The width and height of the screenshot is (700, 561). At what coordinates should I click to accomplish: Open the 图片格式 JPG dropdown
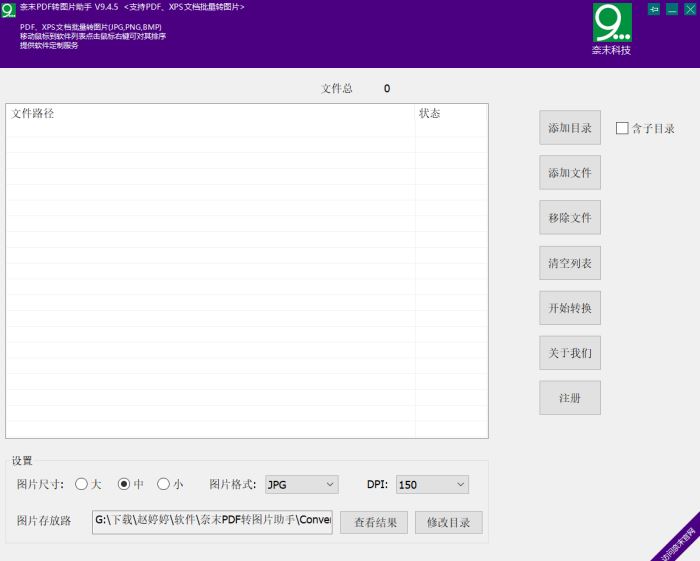(x=302, y=485)
